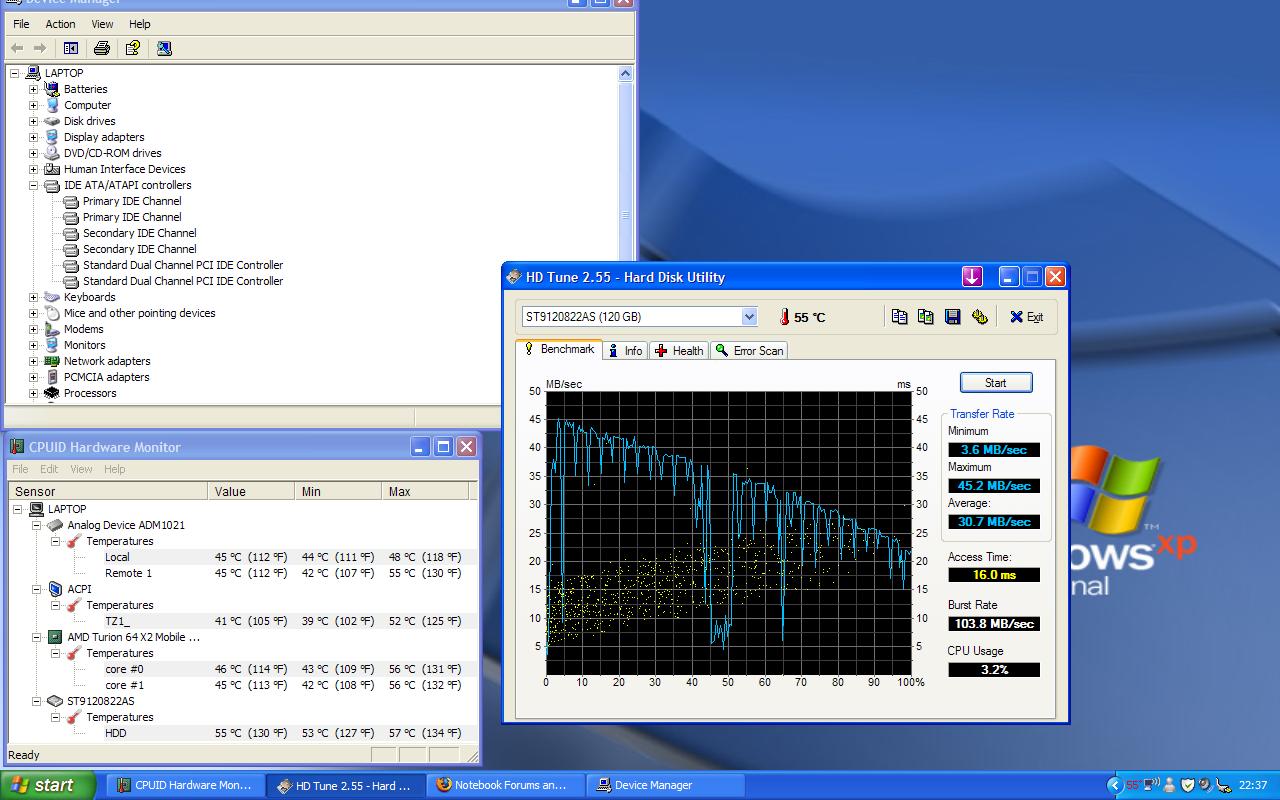This screenshot has width=1280, height=800.
Task: Click the Max column header in Hardware Monitor
Action: 426,492
